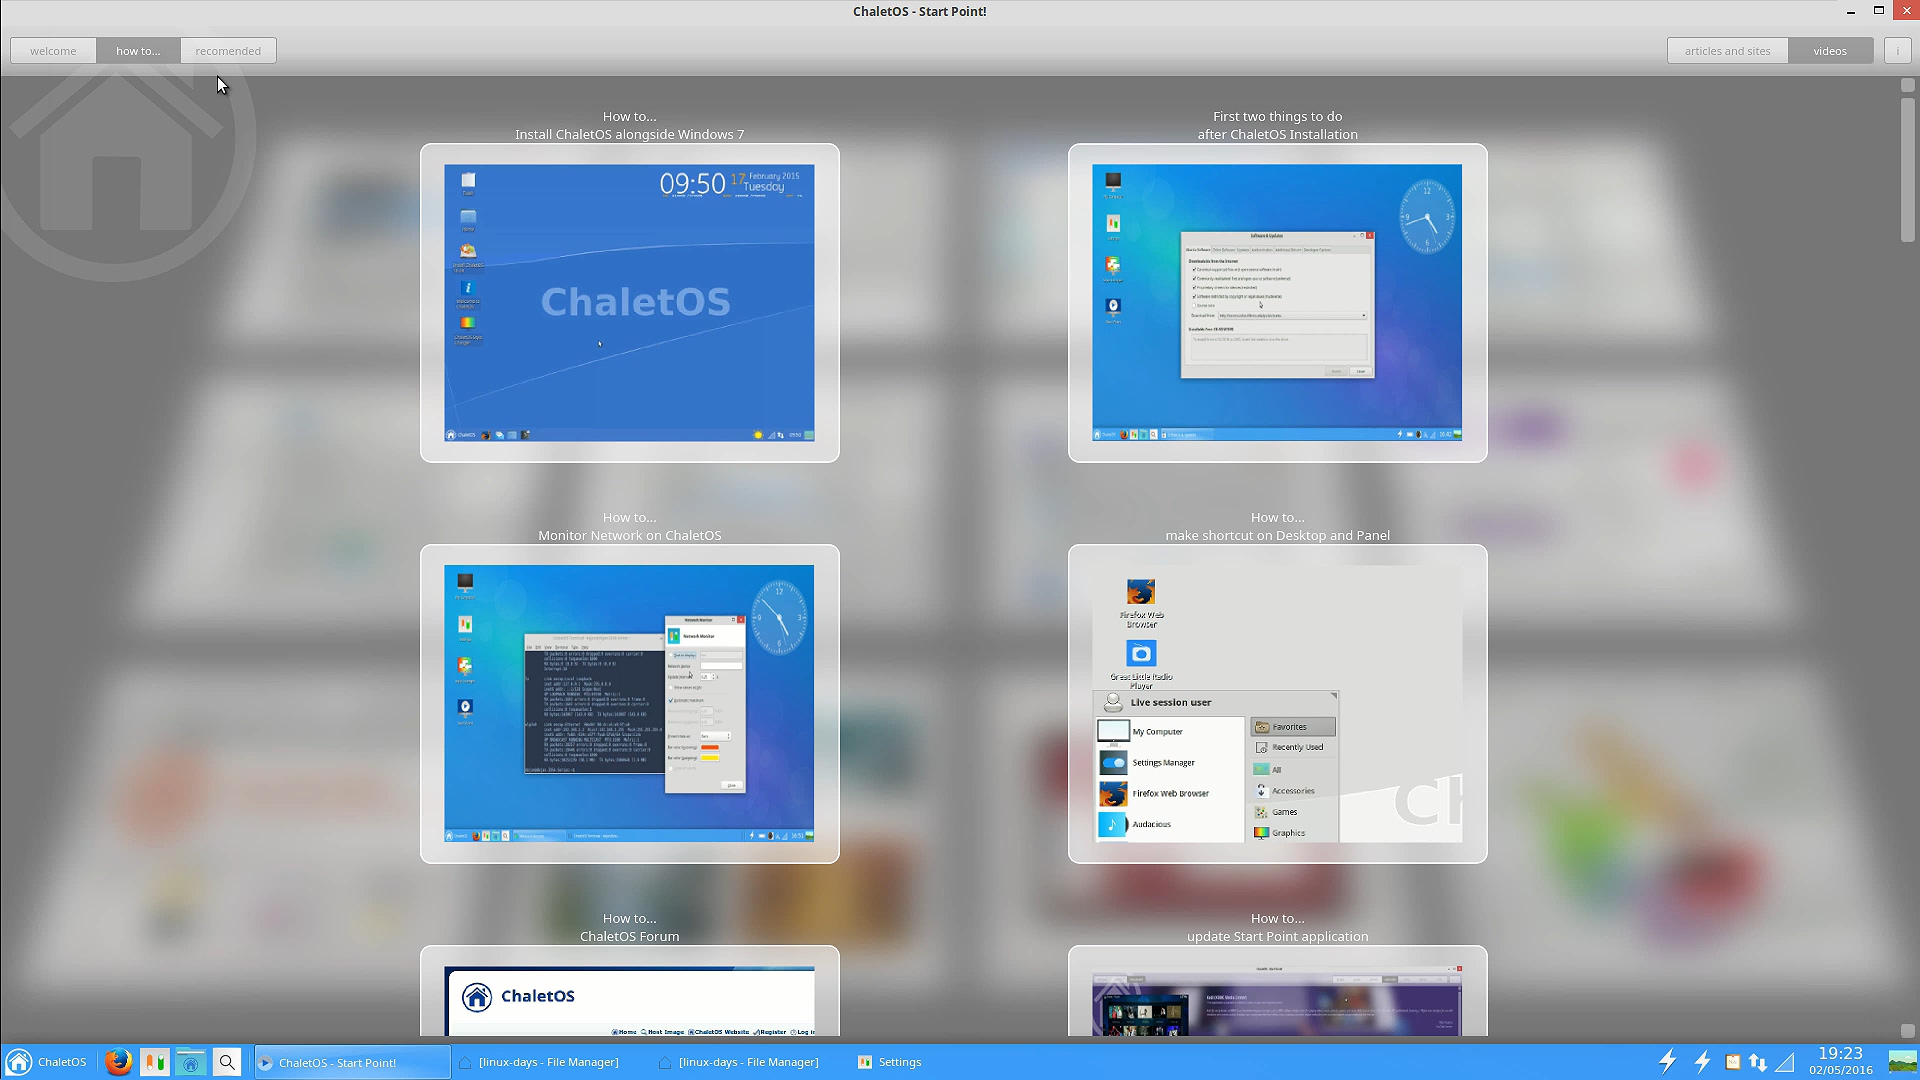This screenshot has height=1080, width=1920.
Task: Open the clipboard notes tray icon
Action: (x=1732, y=1062)
